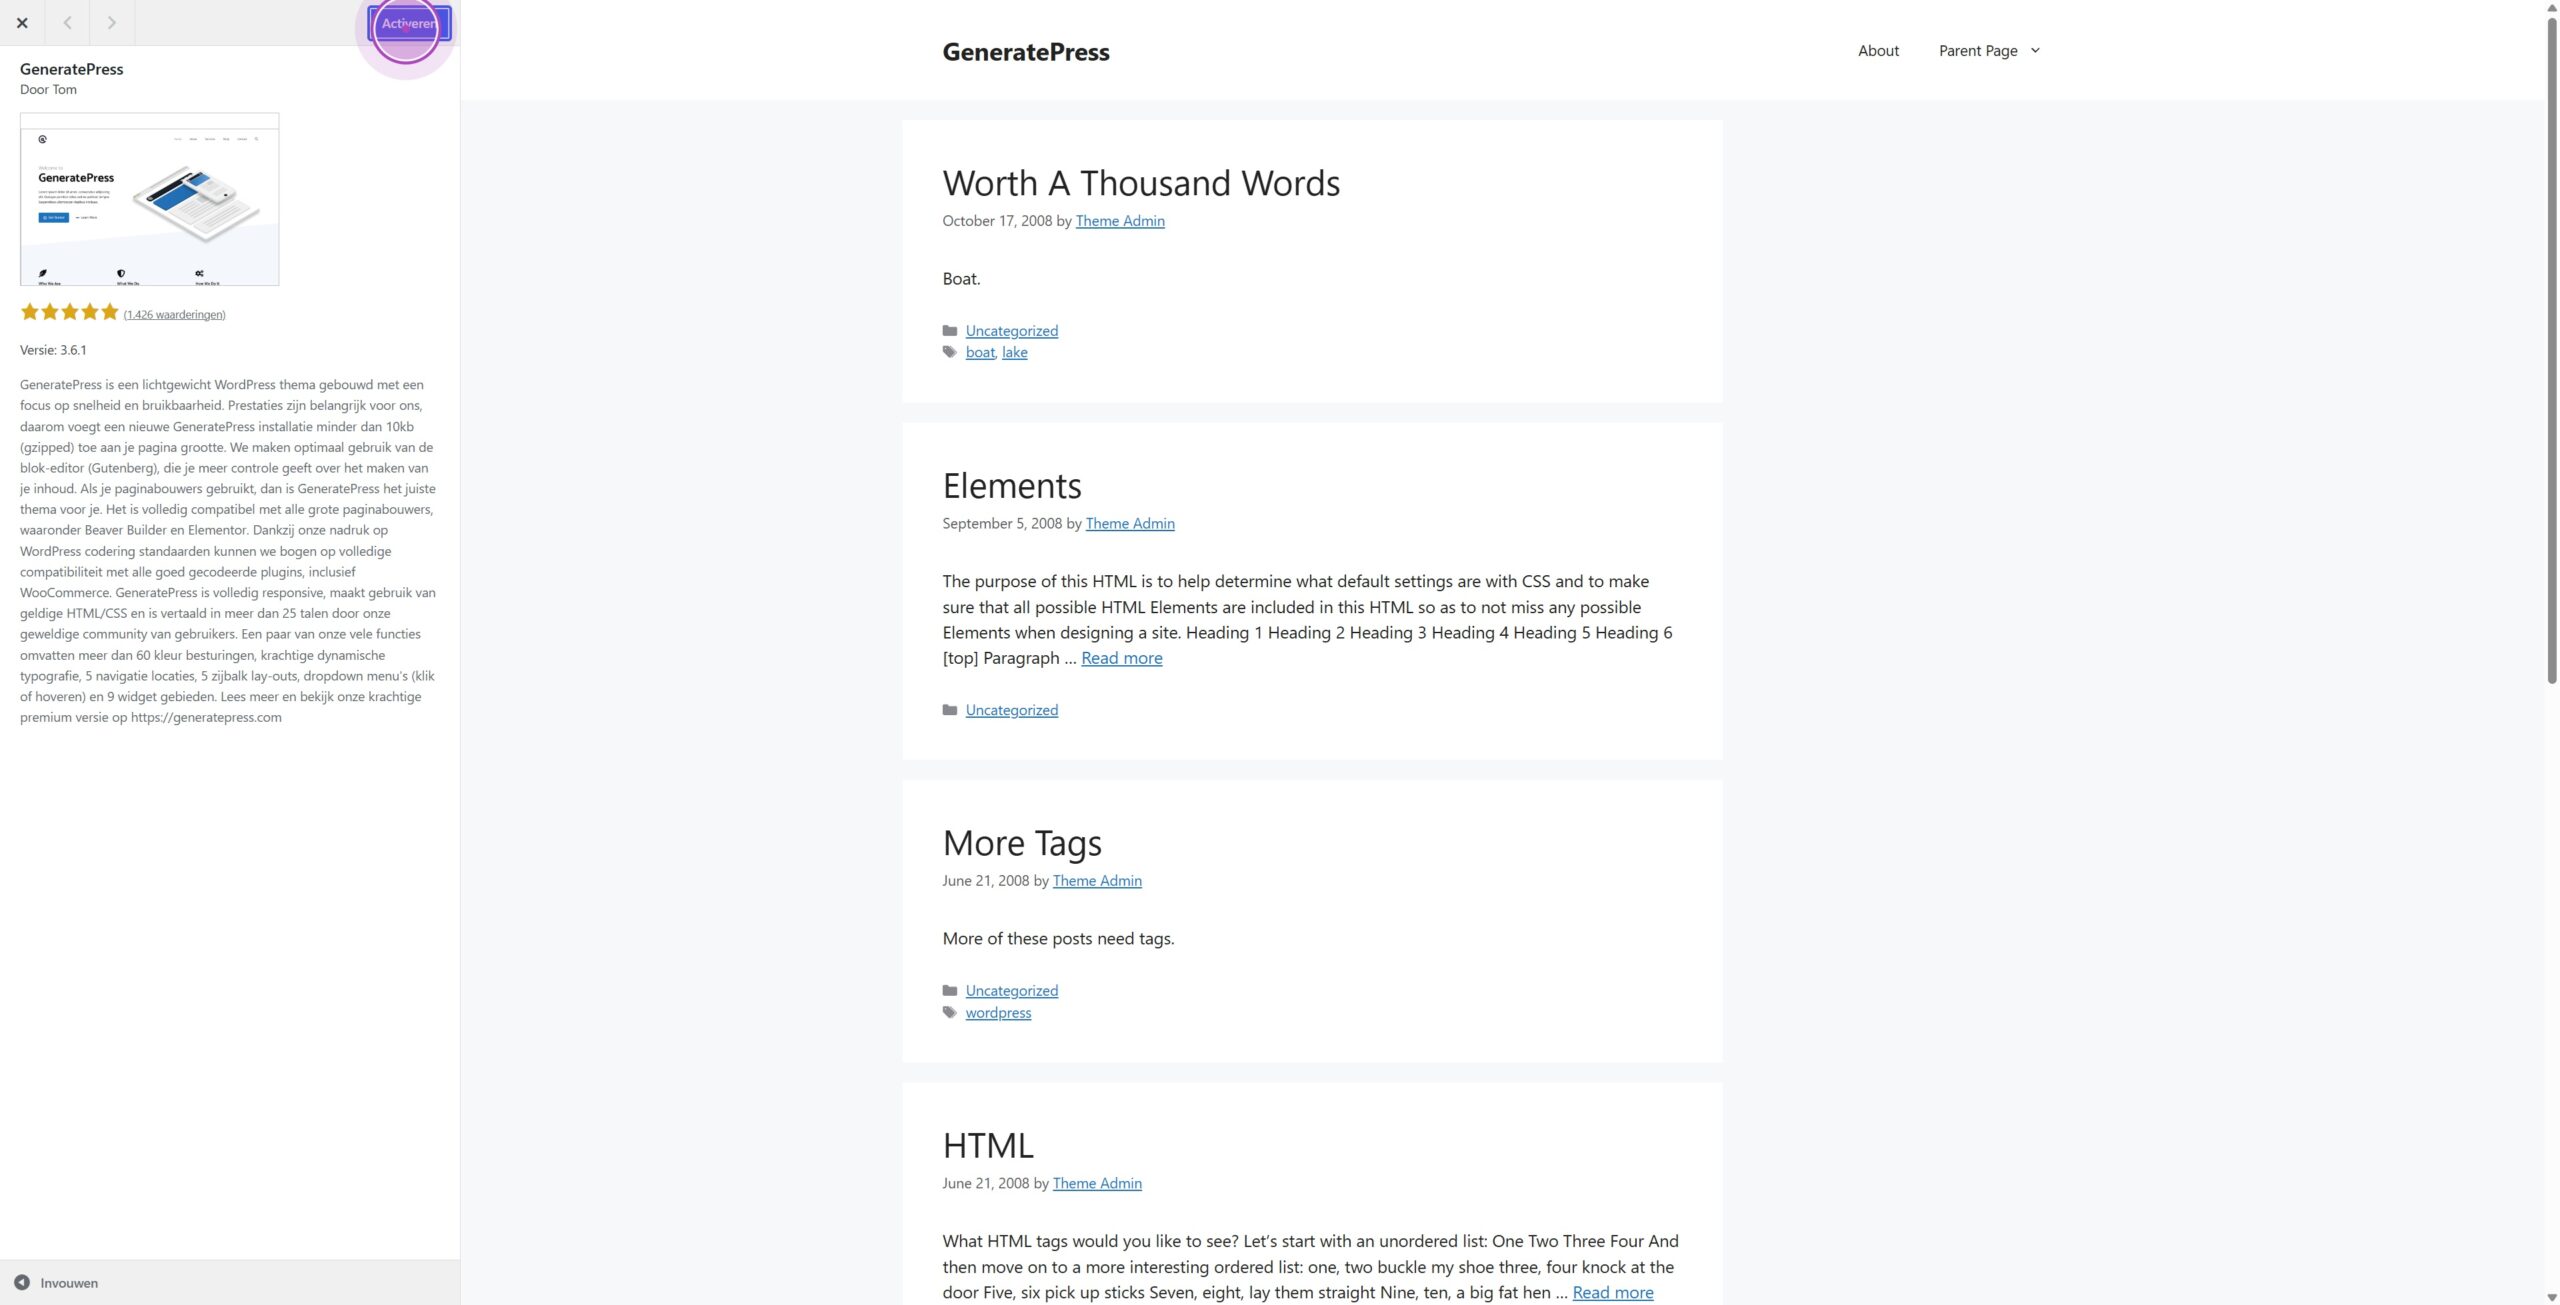Go to previous theme arrow
The height and width of the screenshot is (1305, 2560).
[67, 23]
